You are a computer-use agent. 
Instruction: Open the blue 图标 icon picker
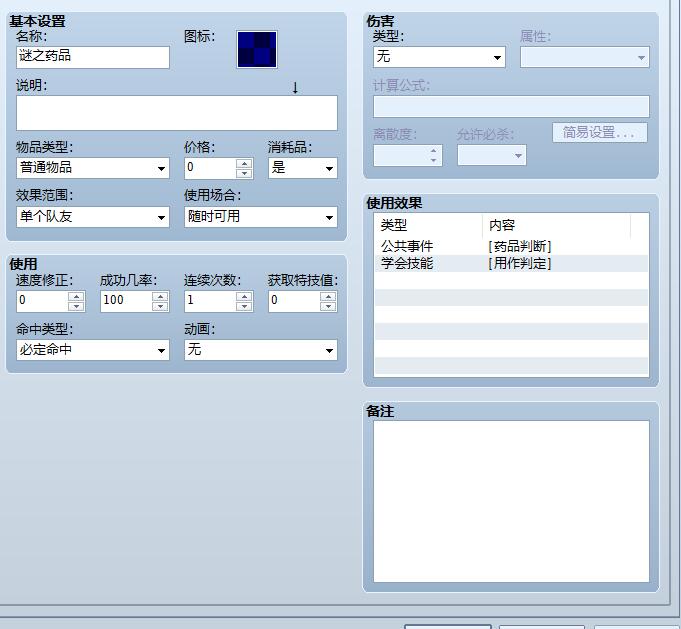pyautogui.click(x=257, y=49)
